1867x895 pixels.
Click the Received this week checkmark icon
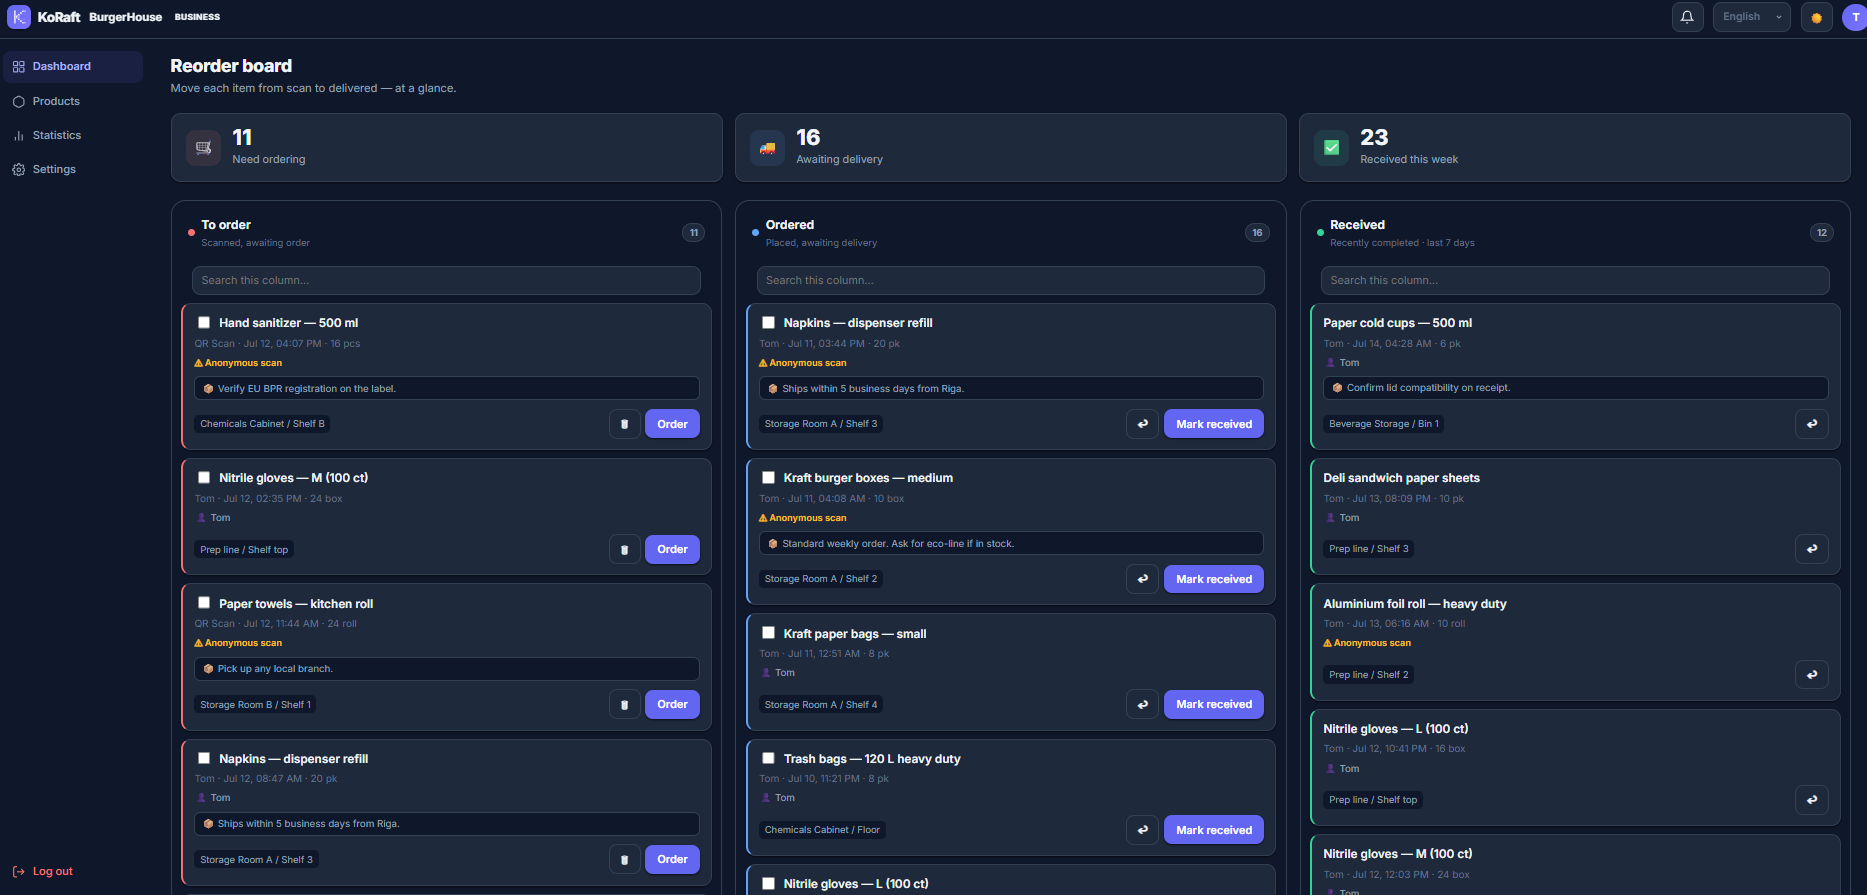(1331, 148)
